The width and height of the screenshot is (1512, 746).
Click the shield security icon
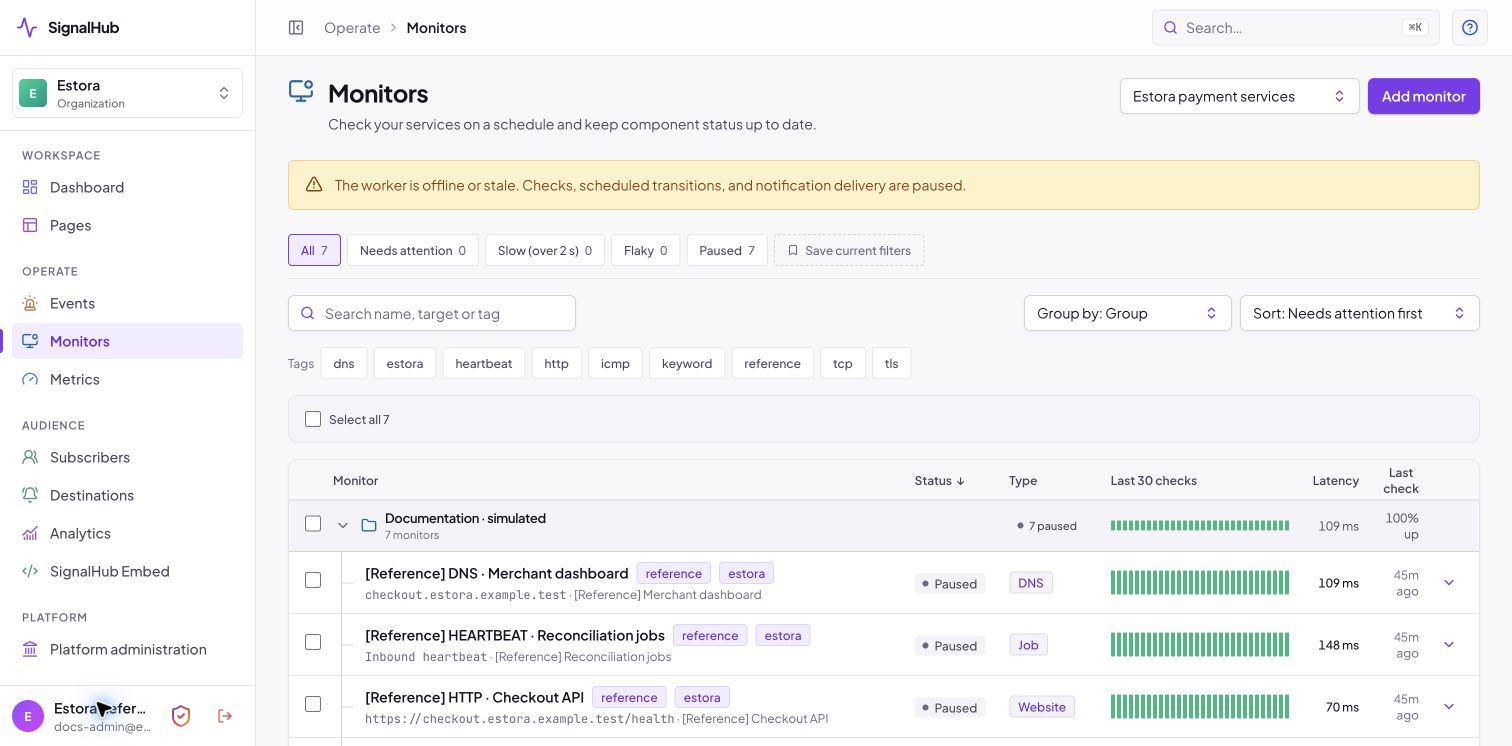[x=181, y=716]
